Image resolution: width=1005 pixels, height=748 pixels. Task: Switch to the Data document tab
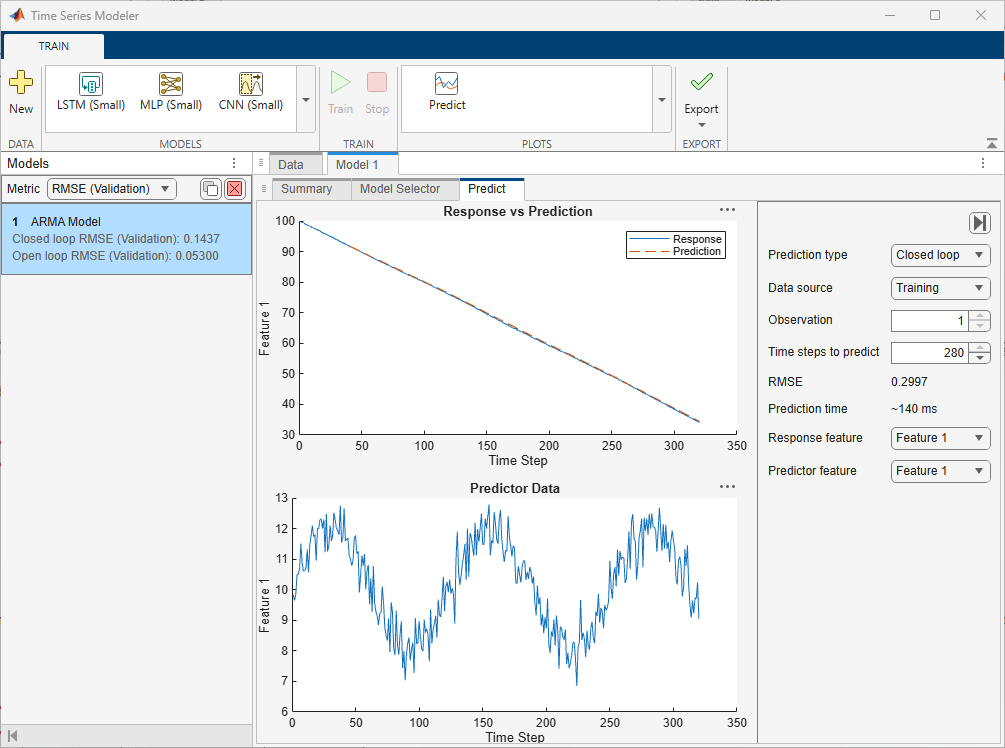291,164
